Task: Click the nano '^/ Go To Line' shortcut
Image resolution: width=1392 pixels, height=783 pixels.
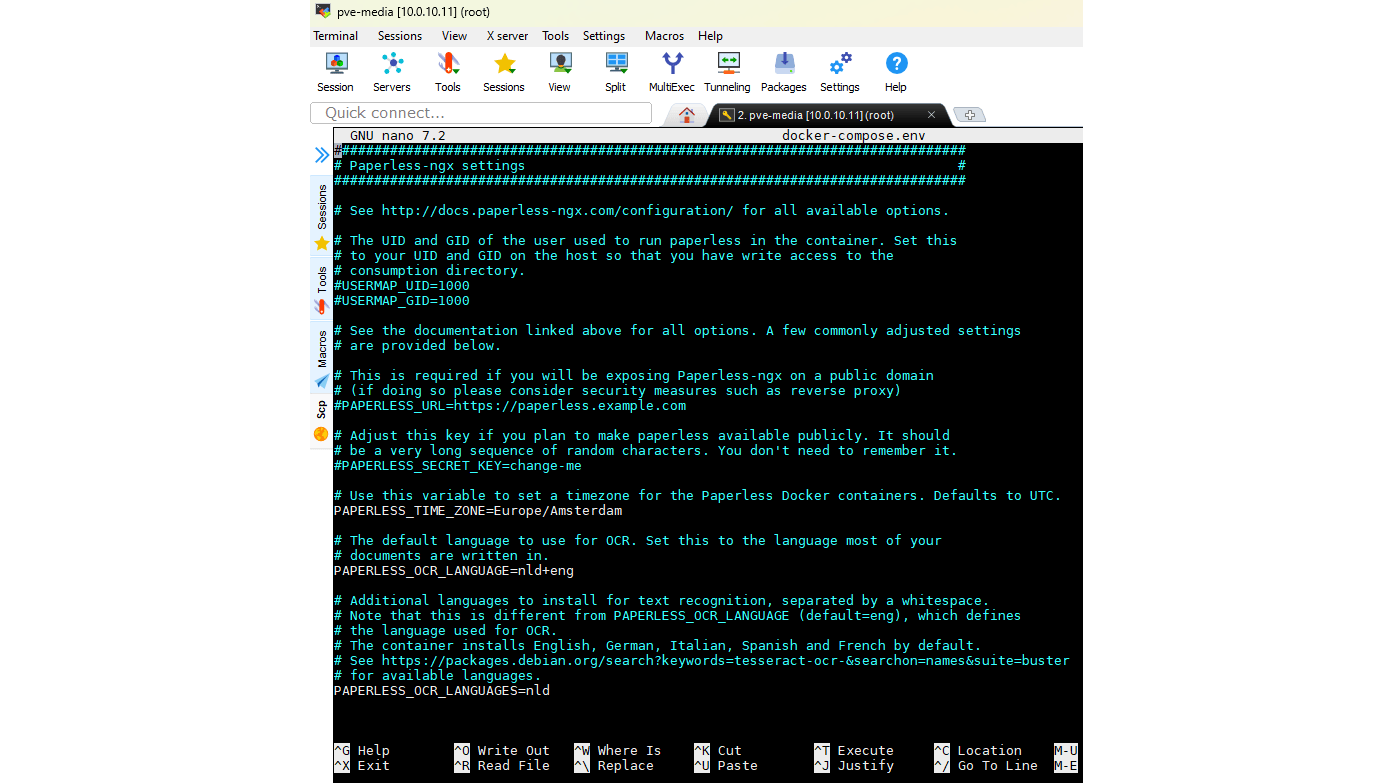Action: [x=986, y=766]
